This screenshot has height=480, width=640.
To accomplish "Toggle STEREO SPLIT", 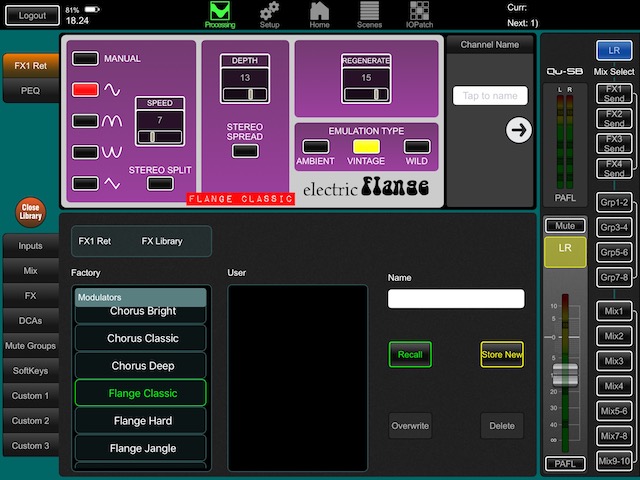I will coord(160,183).
